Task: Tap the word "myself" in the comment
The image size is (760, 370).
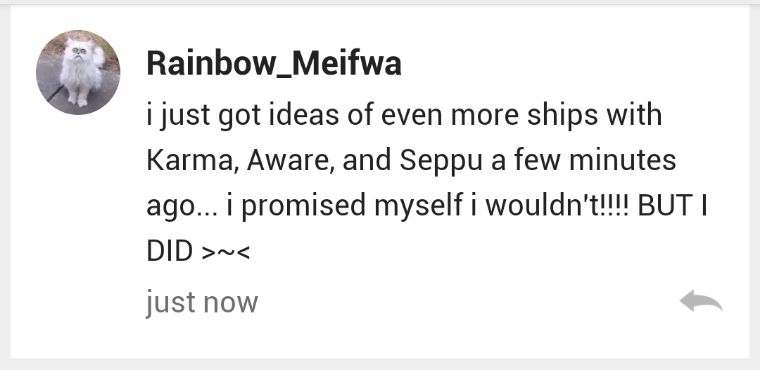Action: (418, 209)
